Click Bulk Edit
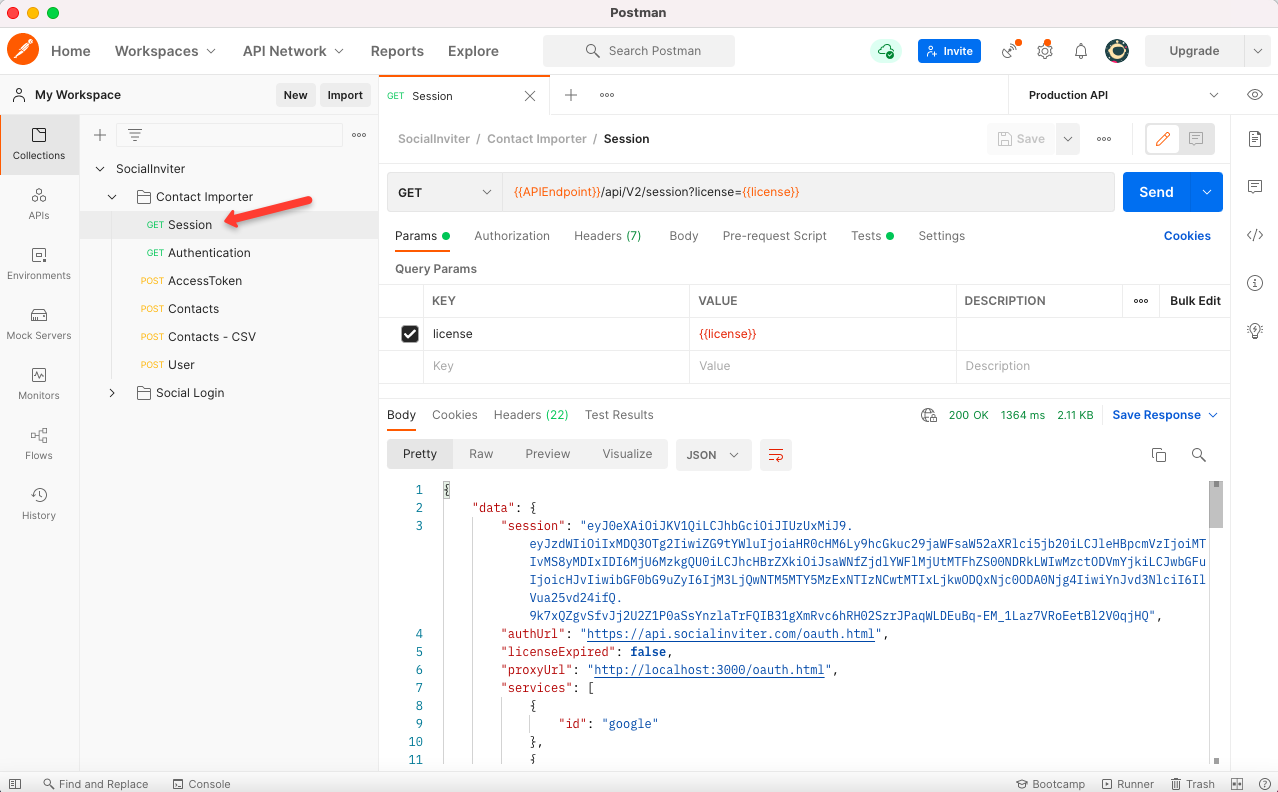Screen dimensions: 1278x792 [x=1196, y=301]
